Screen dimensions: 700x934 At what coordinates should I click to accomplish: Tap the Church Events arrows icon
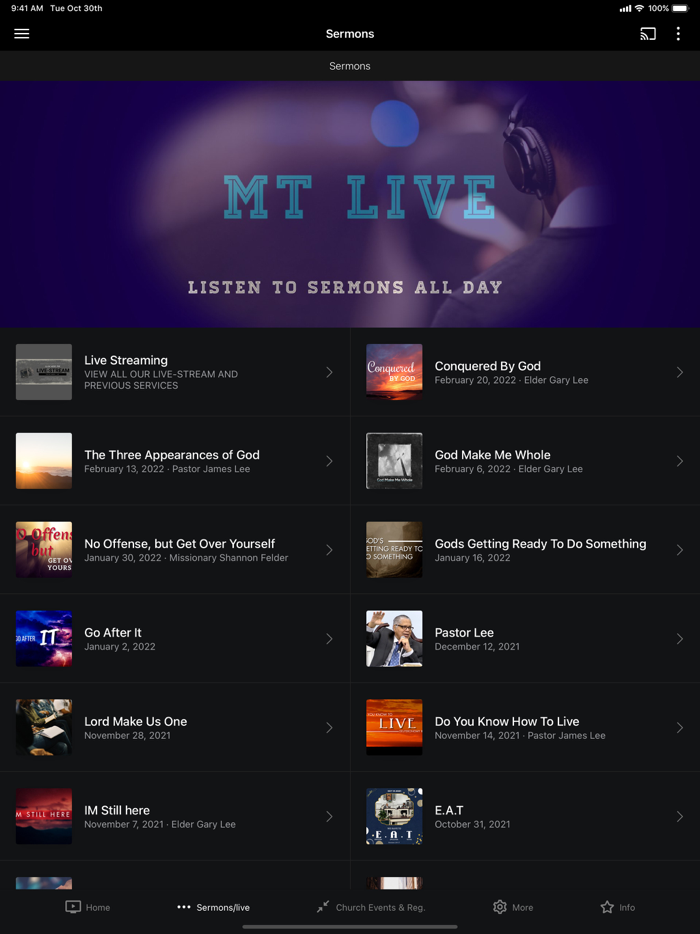pyautogui.click(x=323, y=907)
